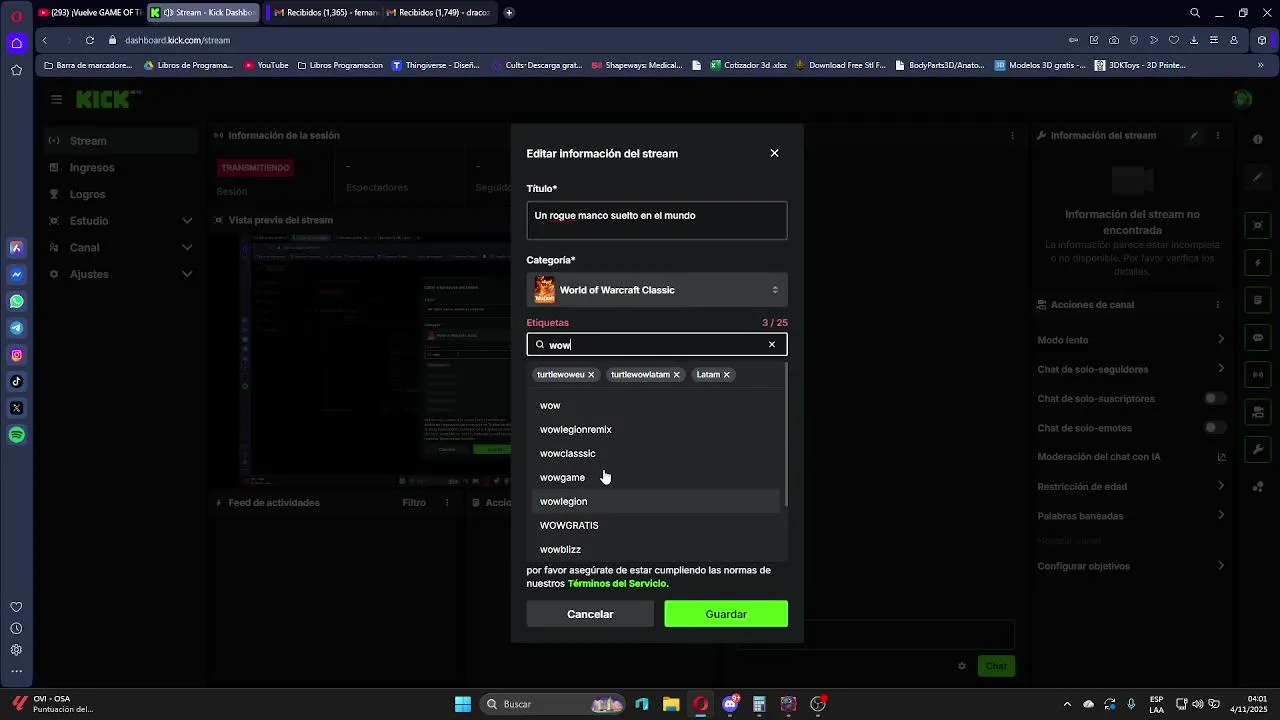Open the Windows Start menu

(463, 704)
